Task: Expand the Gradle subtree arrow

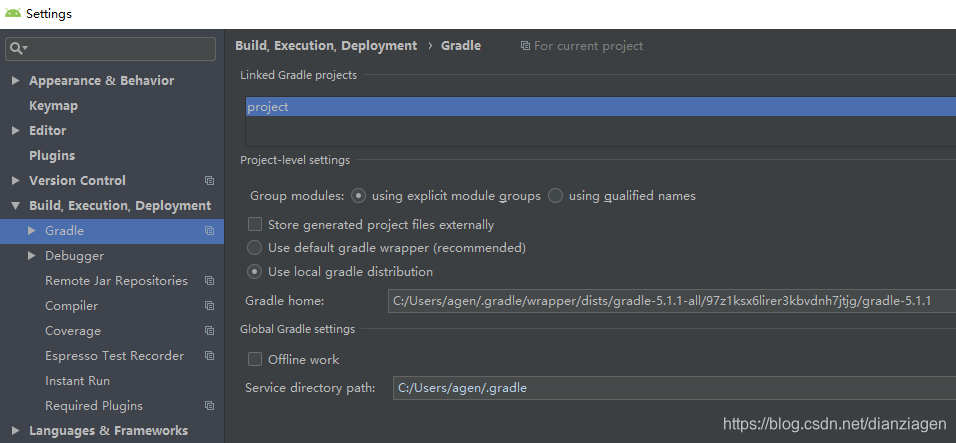Action: coord(32,231)
